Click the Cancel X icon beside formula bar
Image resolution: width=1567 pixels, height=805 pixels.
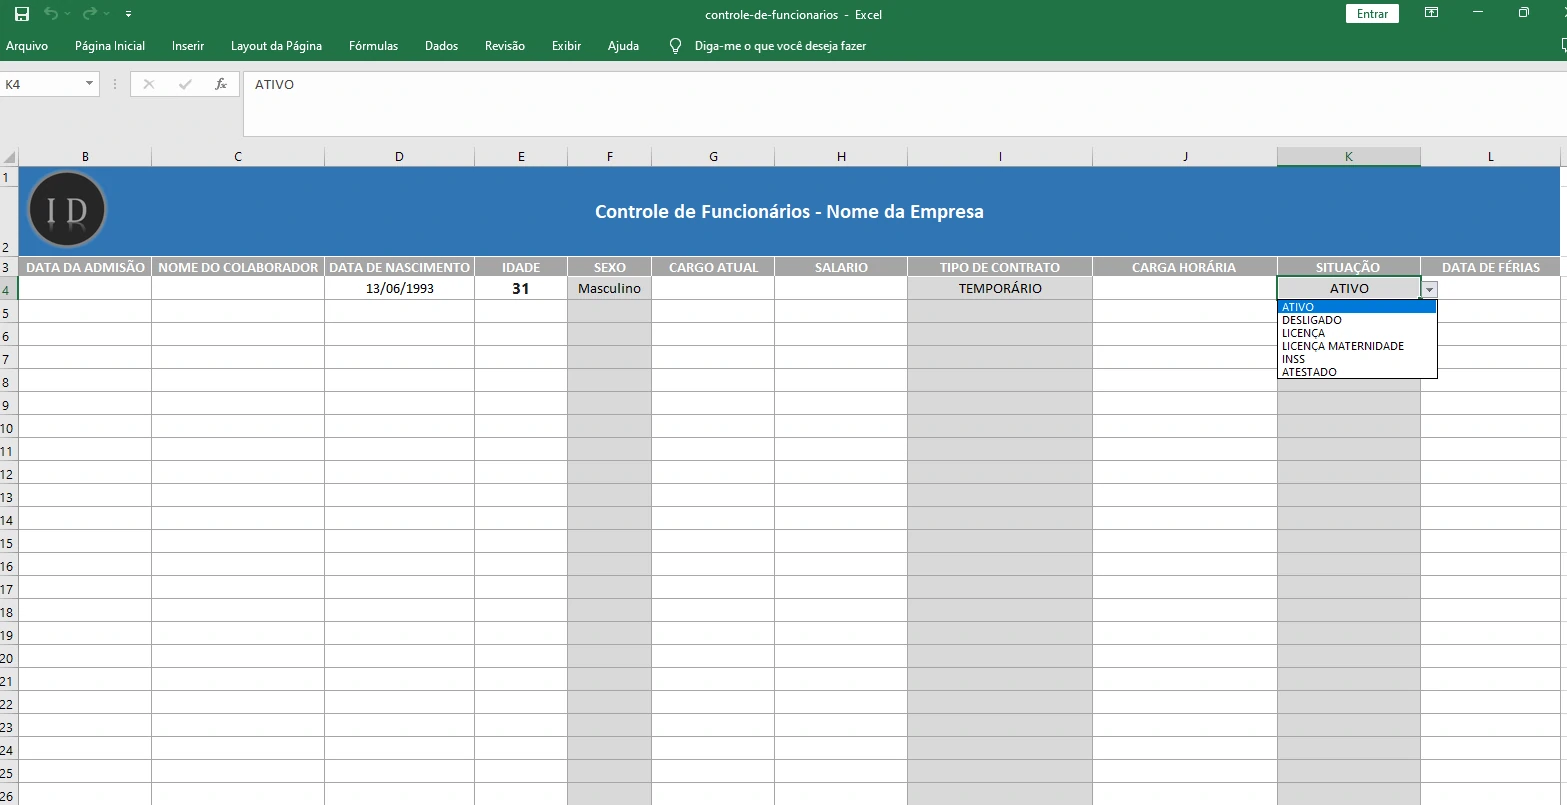coord(148,84)
